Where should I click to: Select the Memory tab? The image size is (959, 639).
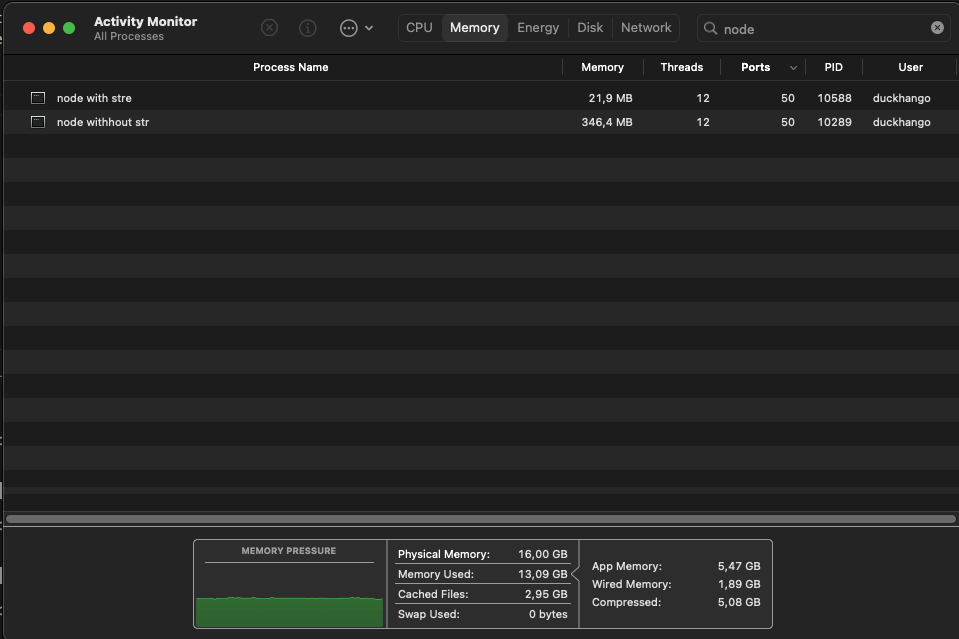475,28
